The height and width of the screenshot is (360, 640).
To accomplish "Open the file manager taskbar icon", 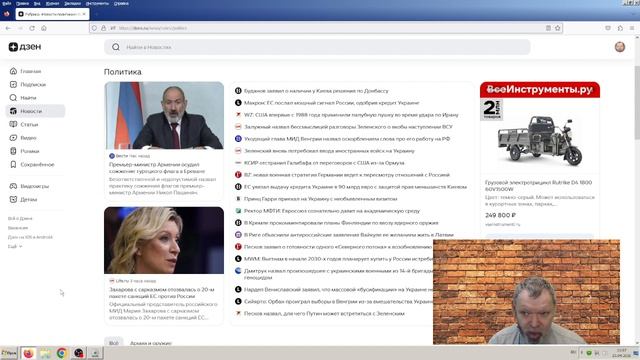I will pos(45,353).
